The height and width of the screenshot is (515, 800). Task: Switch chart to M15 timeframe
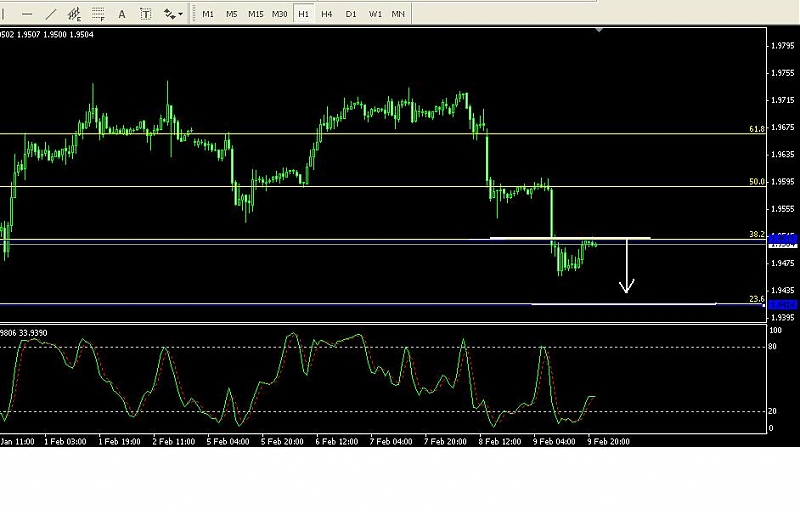pos(256,14)
